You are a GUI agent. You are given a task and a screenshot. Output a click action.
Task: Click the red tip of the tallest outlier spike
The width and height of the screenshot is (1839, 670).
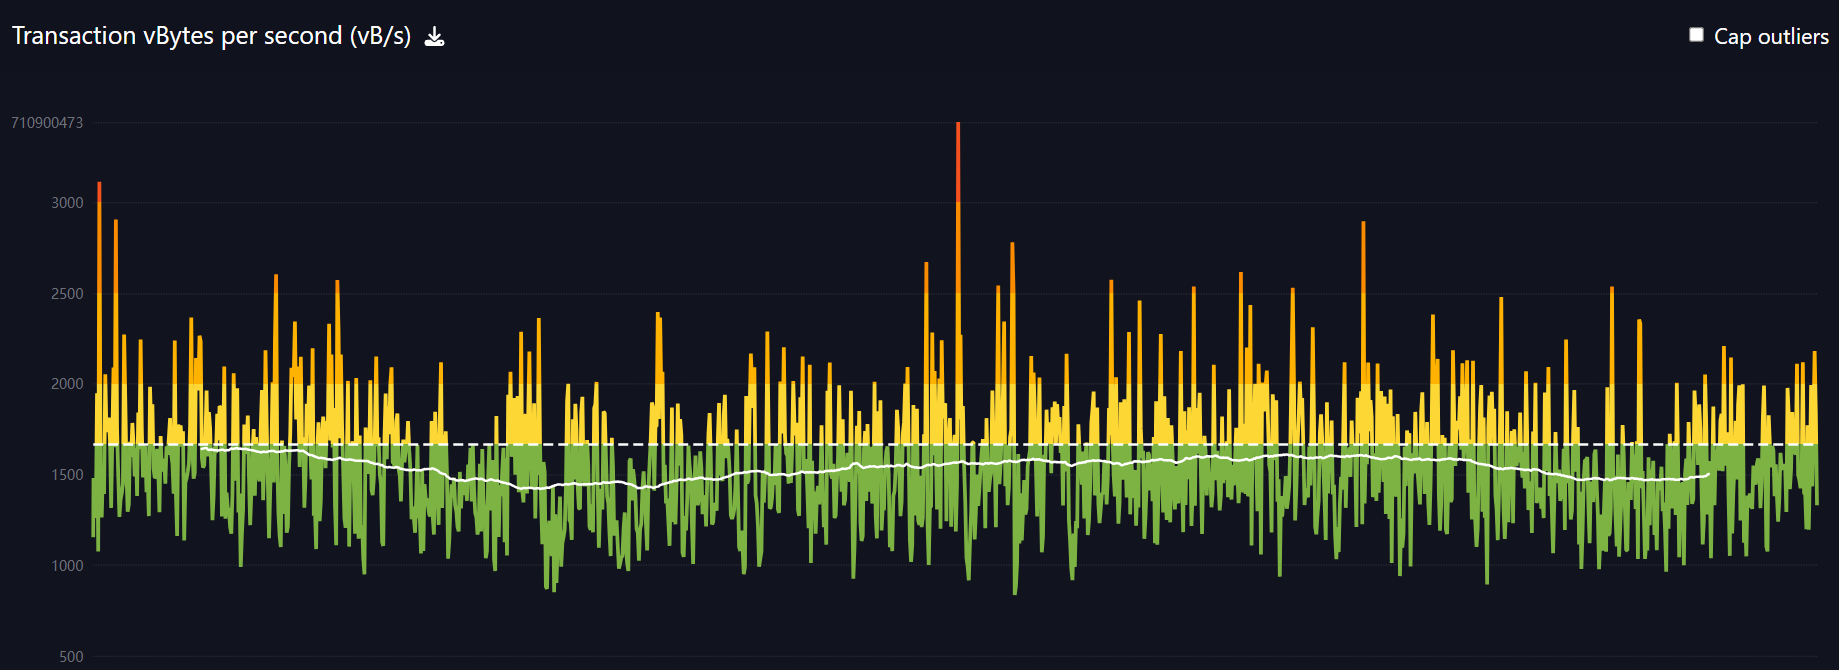coord(958,150)
